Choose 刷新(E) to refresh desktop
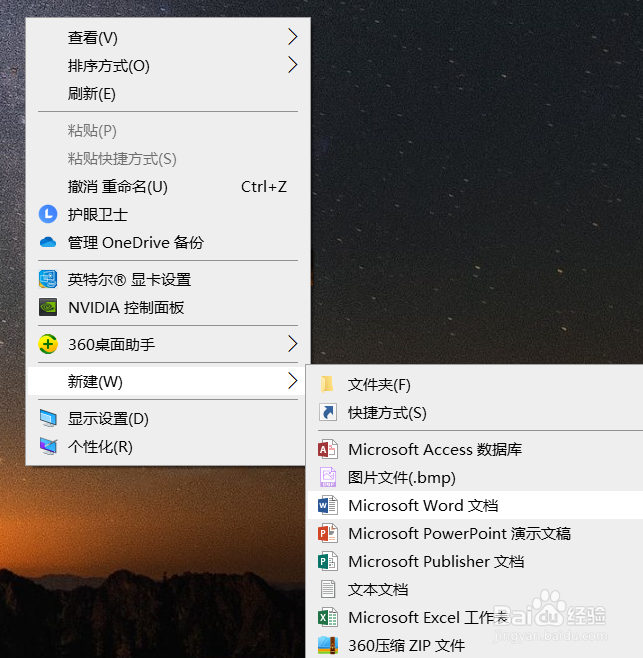The height and width of the screenshot is (658, 643). (x=168, y=94)
